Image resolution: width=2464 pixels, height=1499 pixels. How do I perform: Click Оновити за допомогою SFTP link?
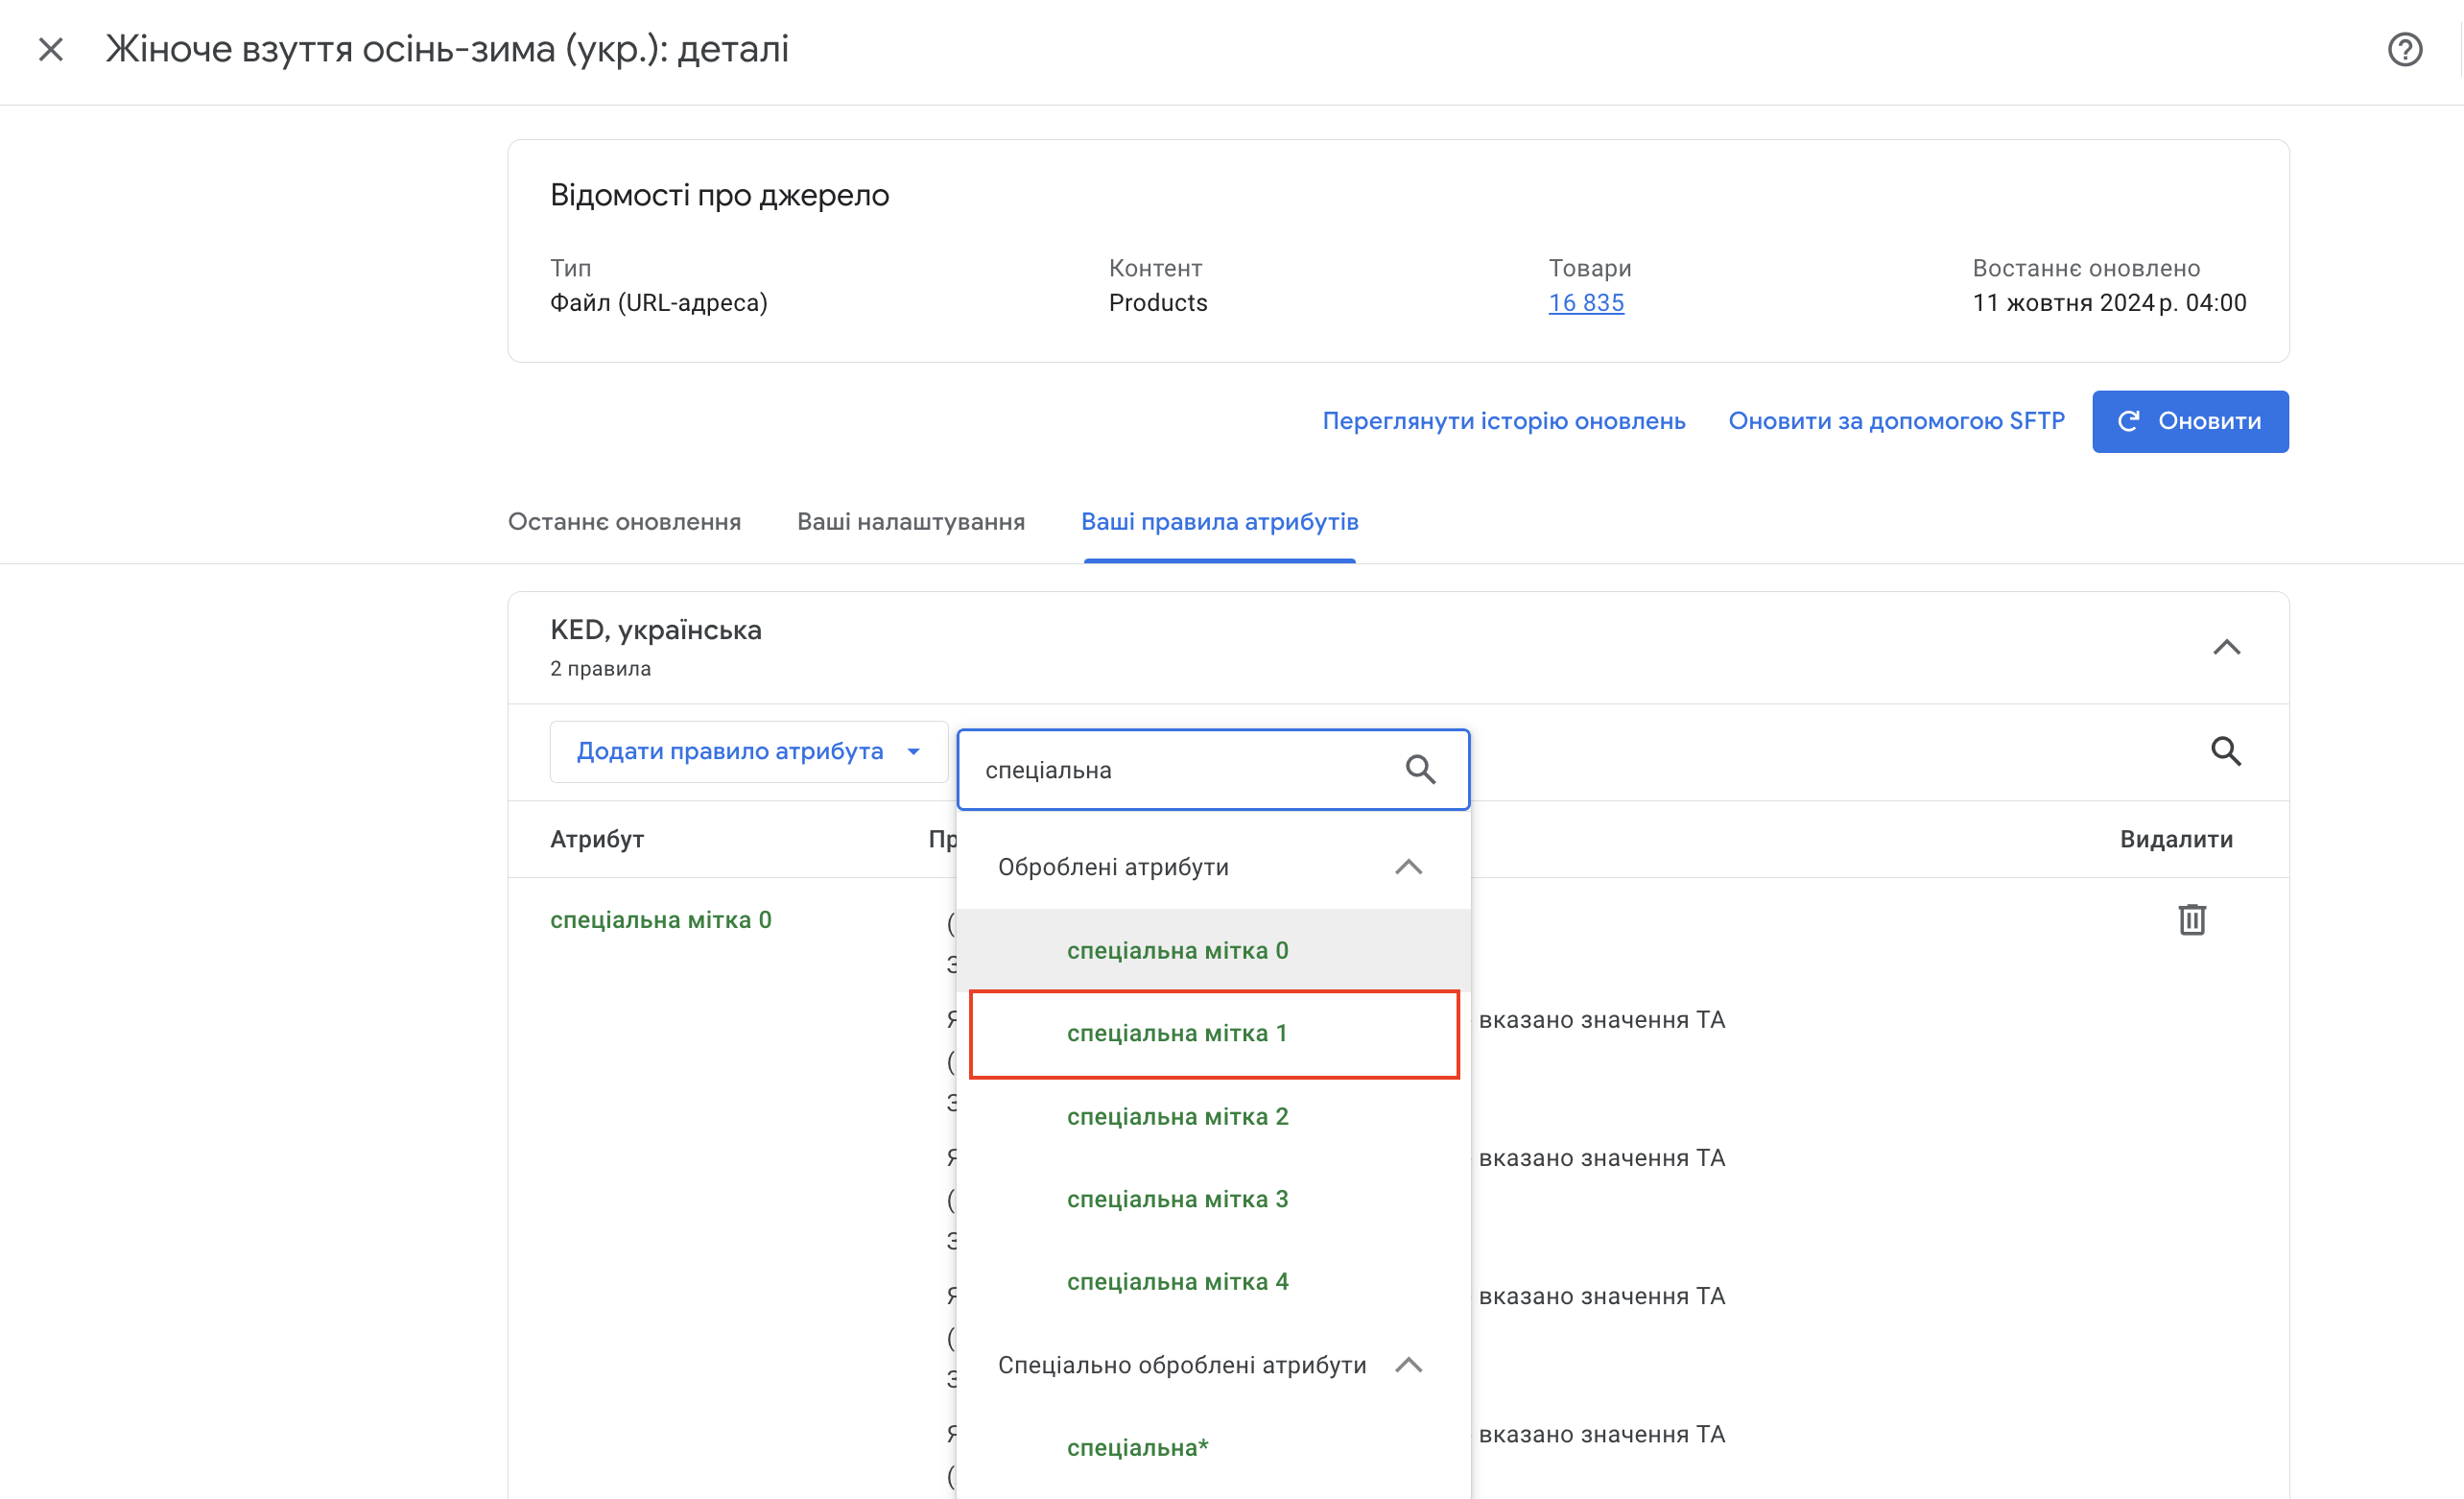click(1896, 421)
